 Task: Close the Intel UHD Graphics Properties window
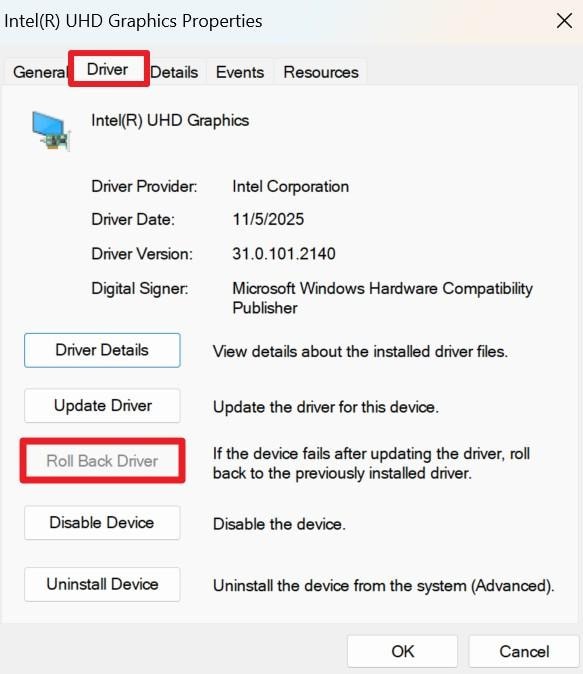click(564, 21)
